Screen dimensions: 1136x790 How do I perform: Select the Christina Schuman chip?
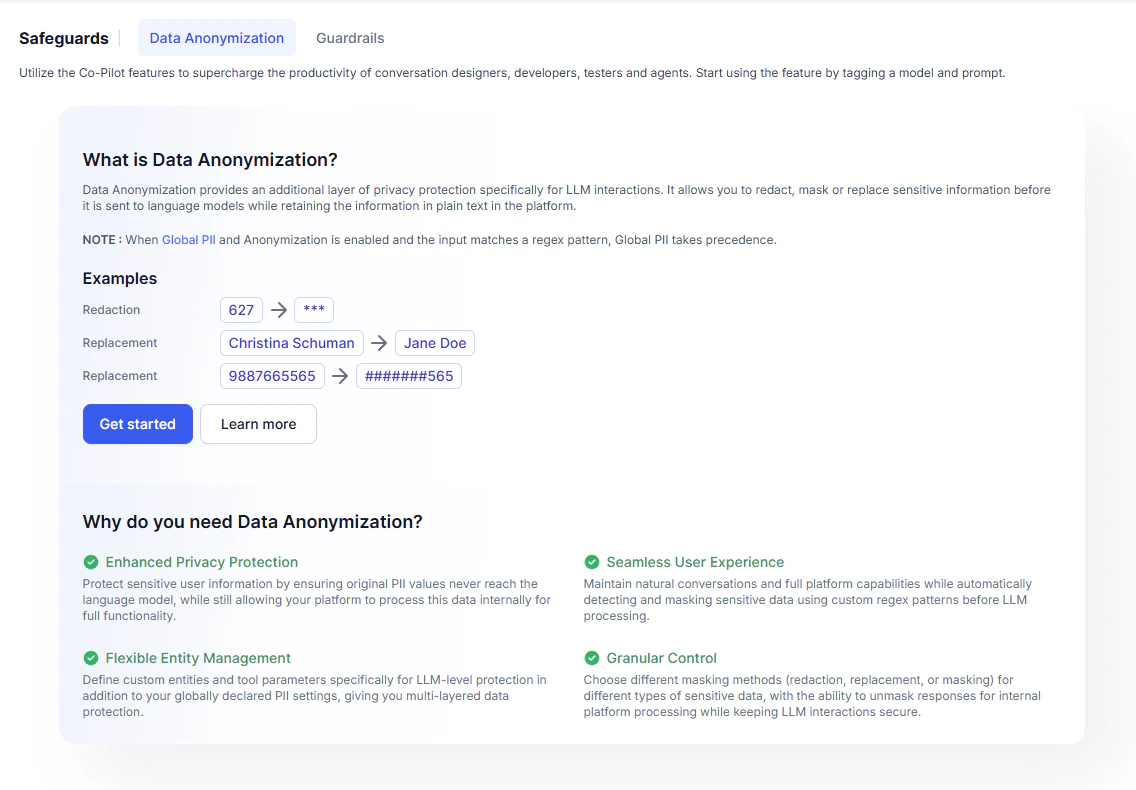click(x=291, y=343)
